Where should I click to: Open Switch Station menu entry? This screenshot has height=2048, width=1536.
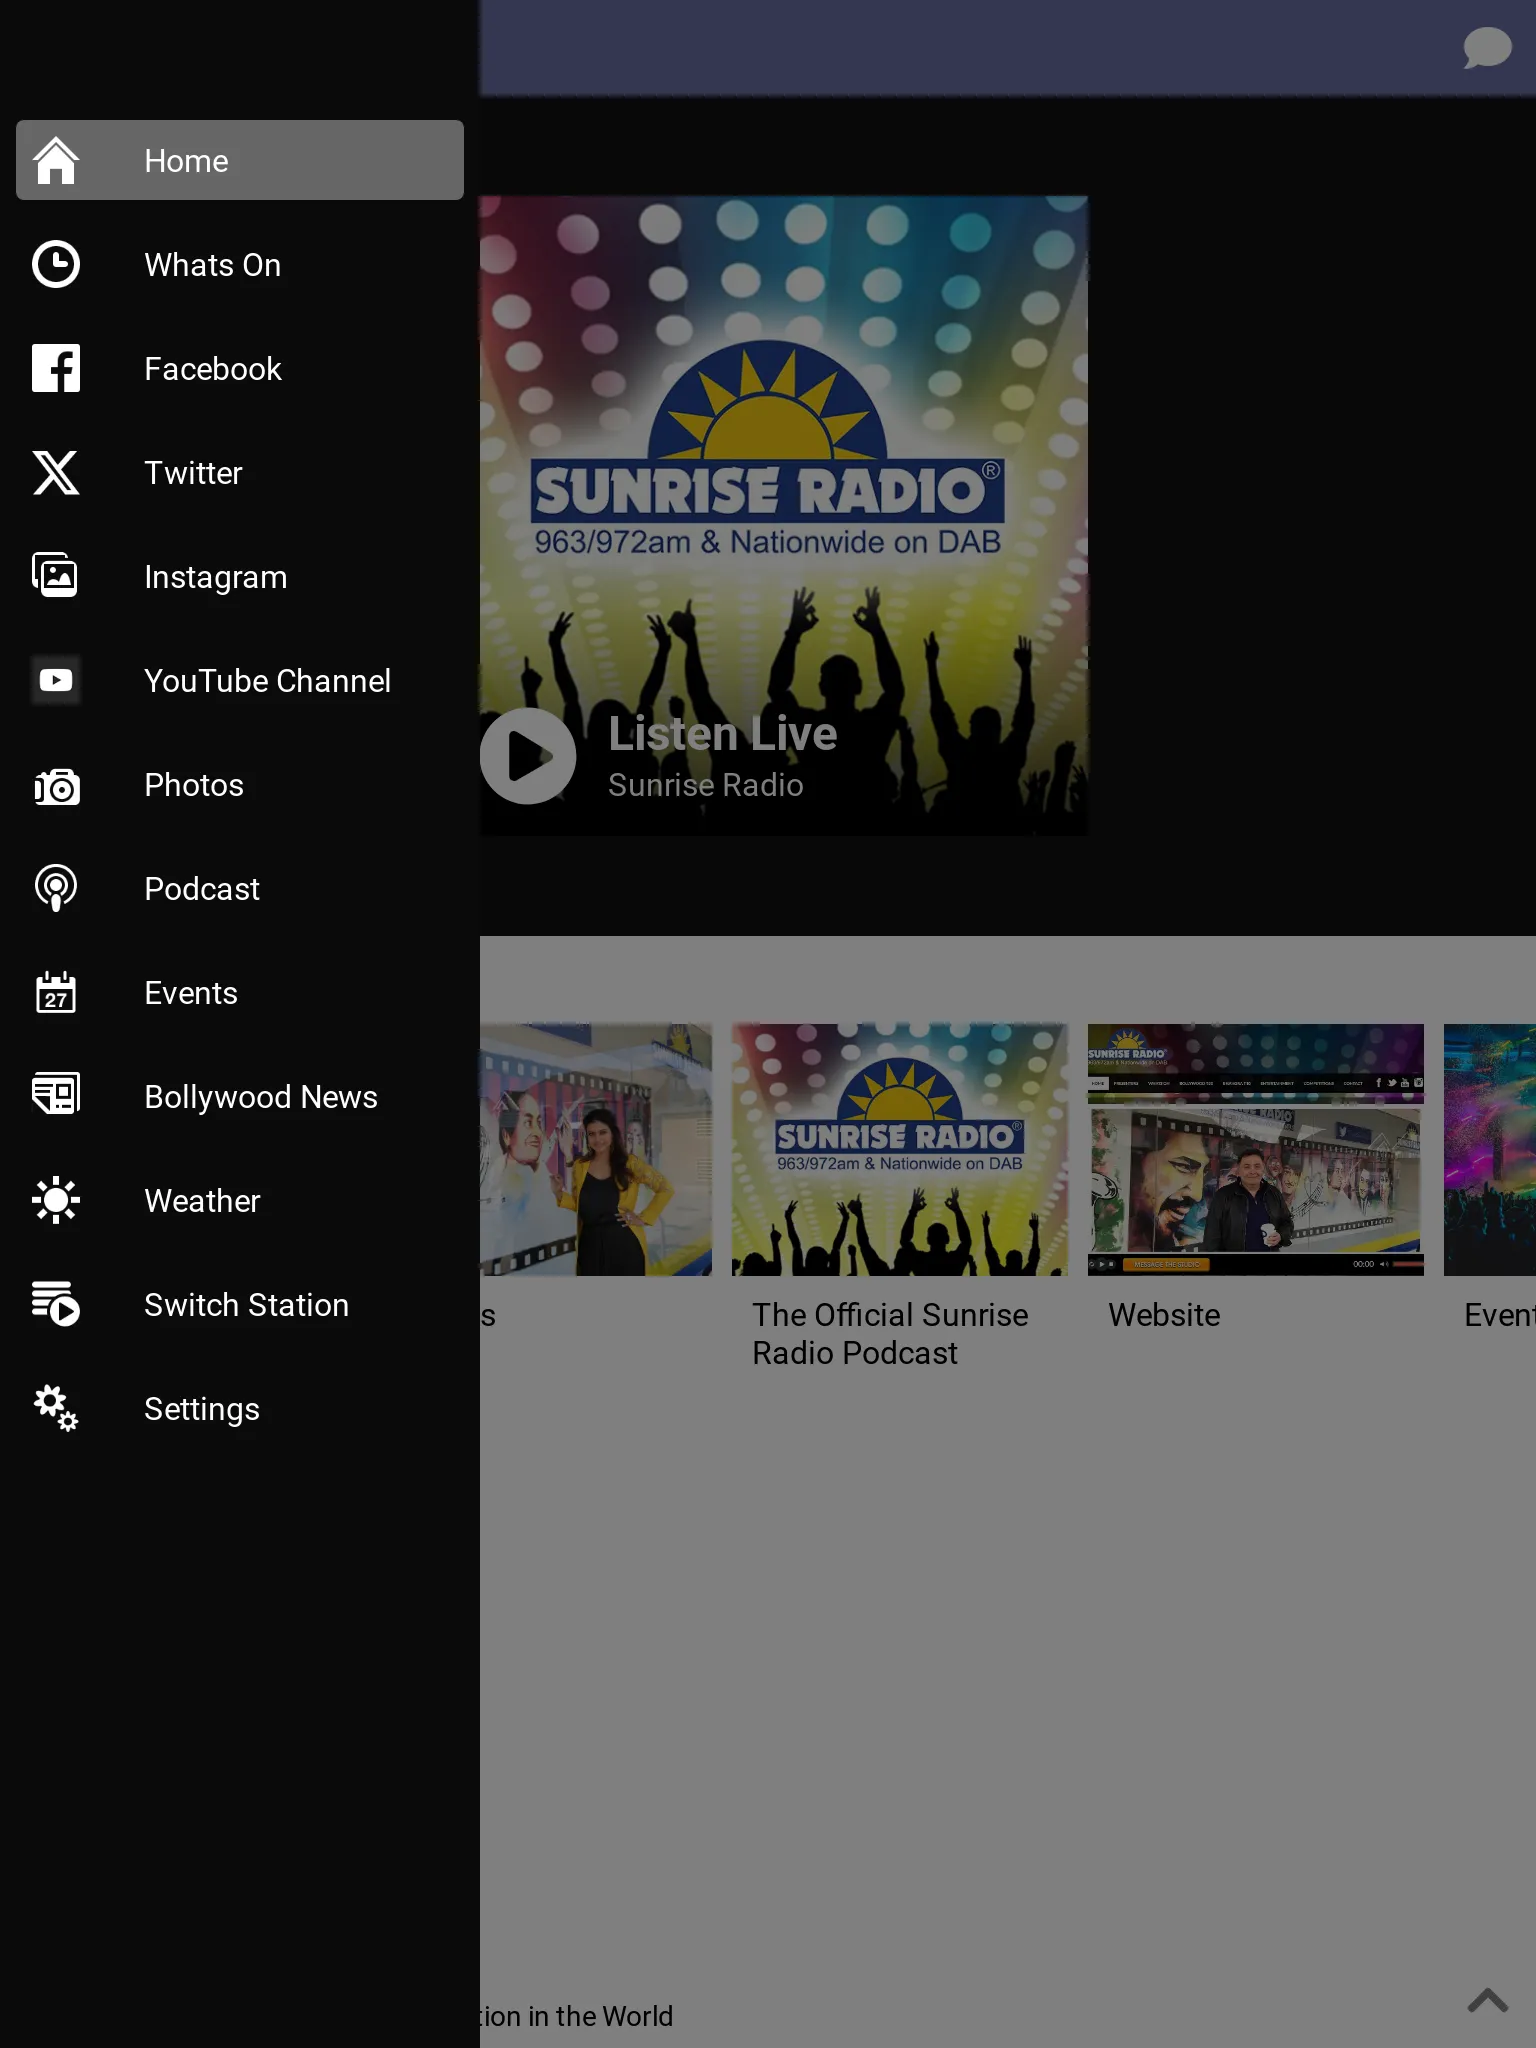tap(240, 1305)
